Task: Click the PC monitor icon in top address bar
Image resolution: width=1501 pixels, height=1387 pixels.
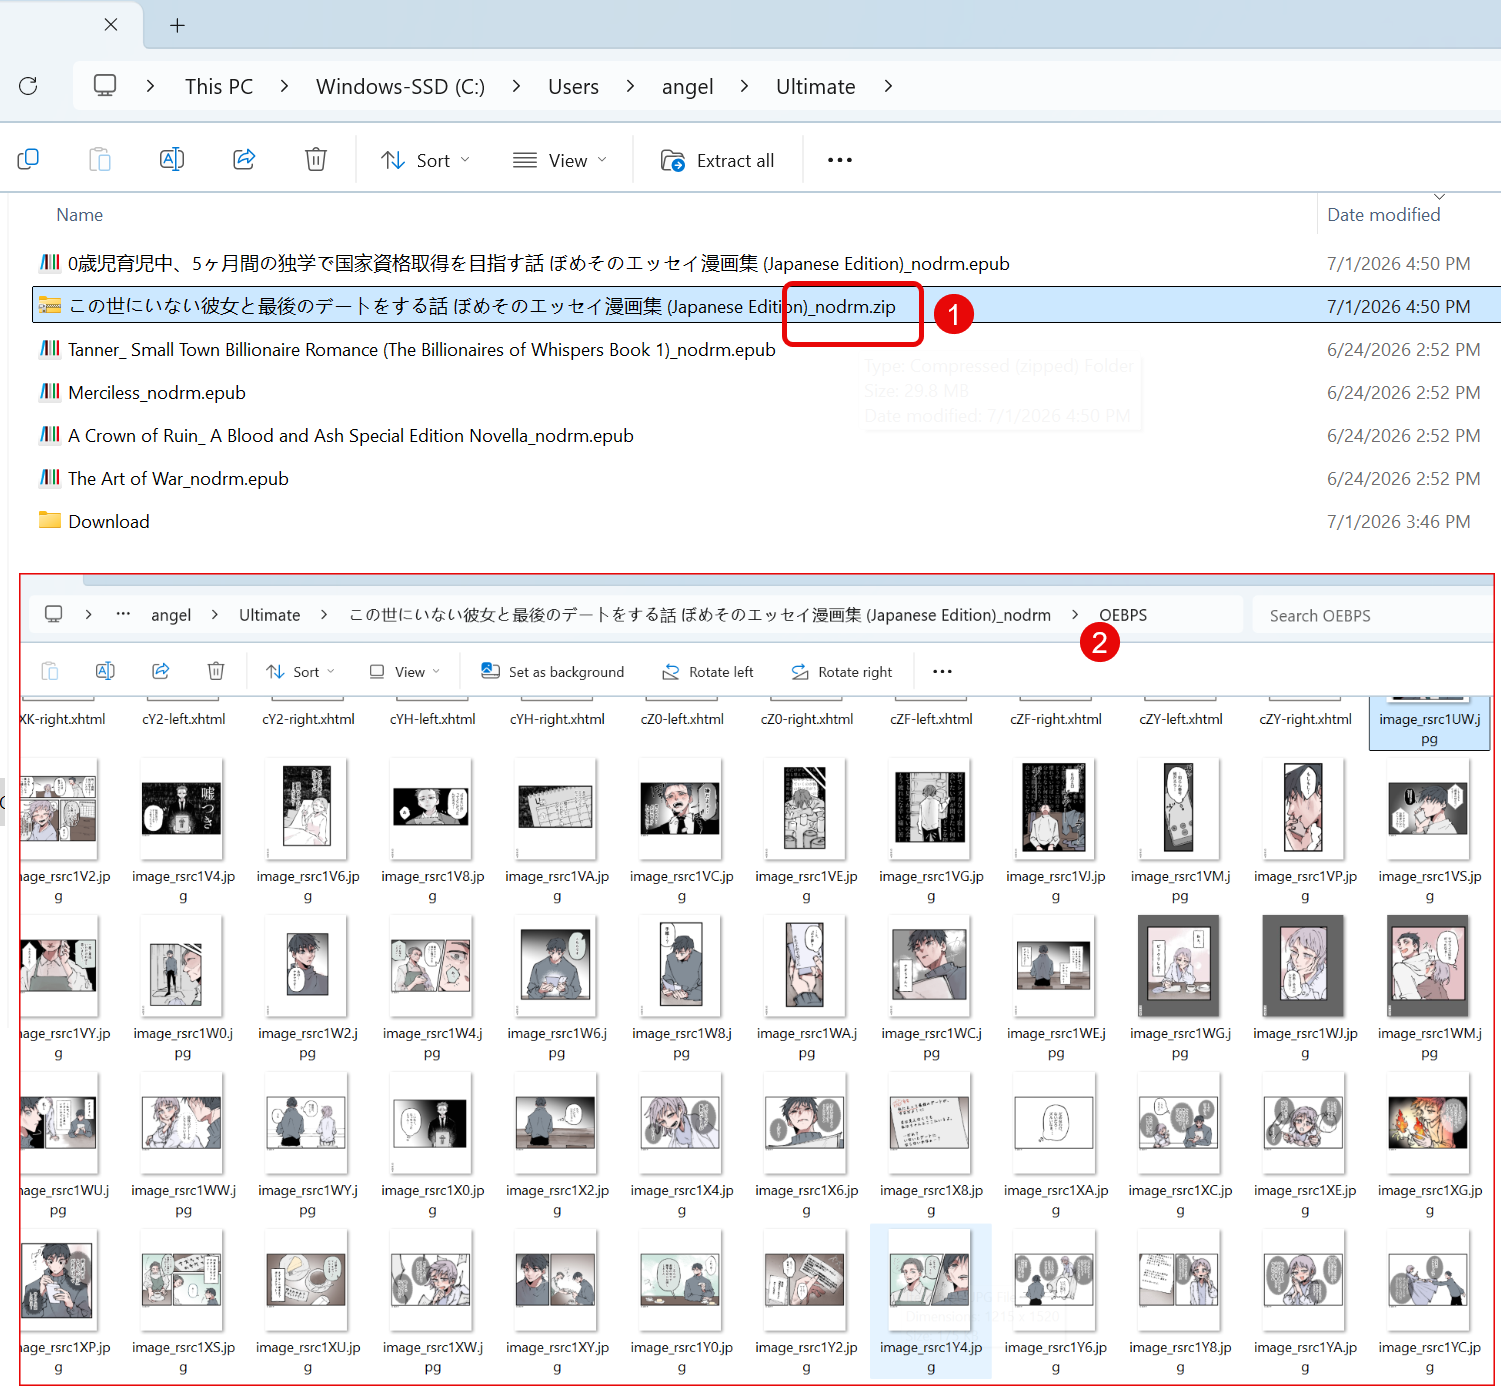Action: 105,86
